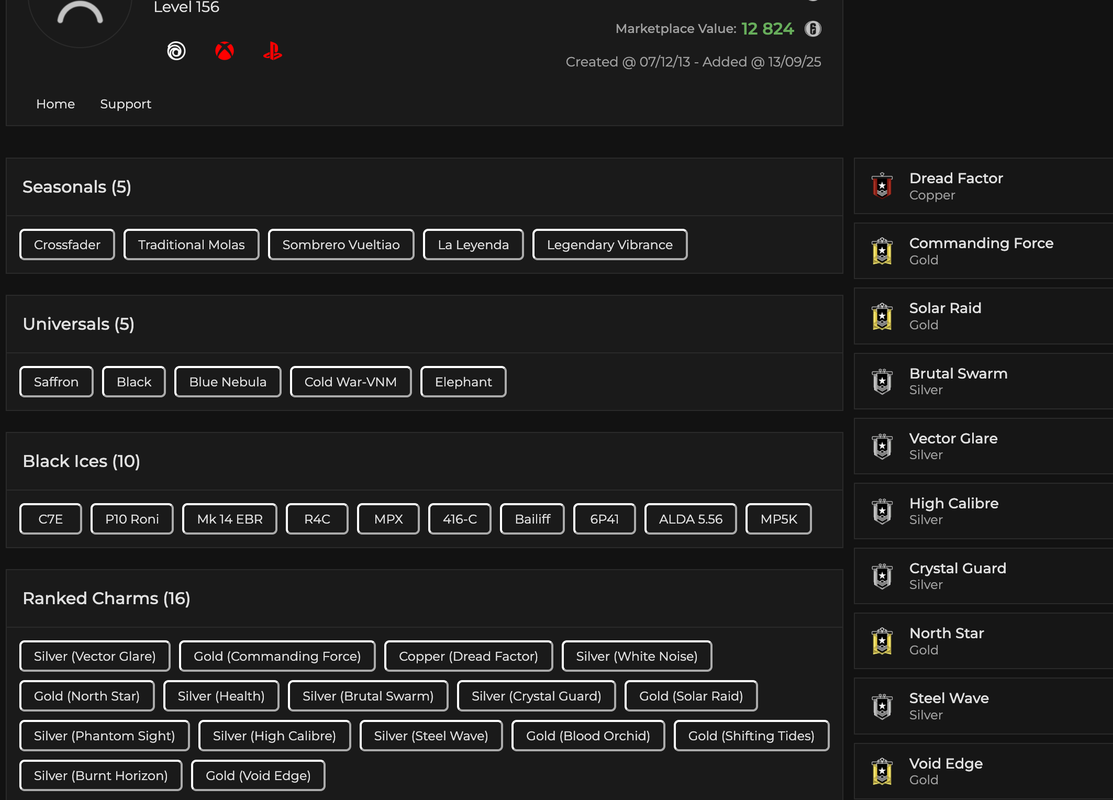The height and width of the screenshot is (800, 1113).
Task: Select the Crossfader seasonal skin
Action: [x=67, y=244]
